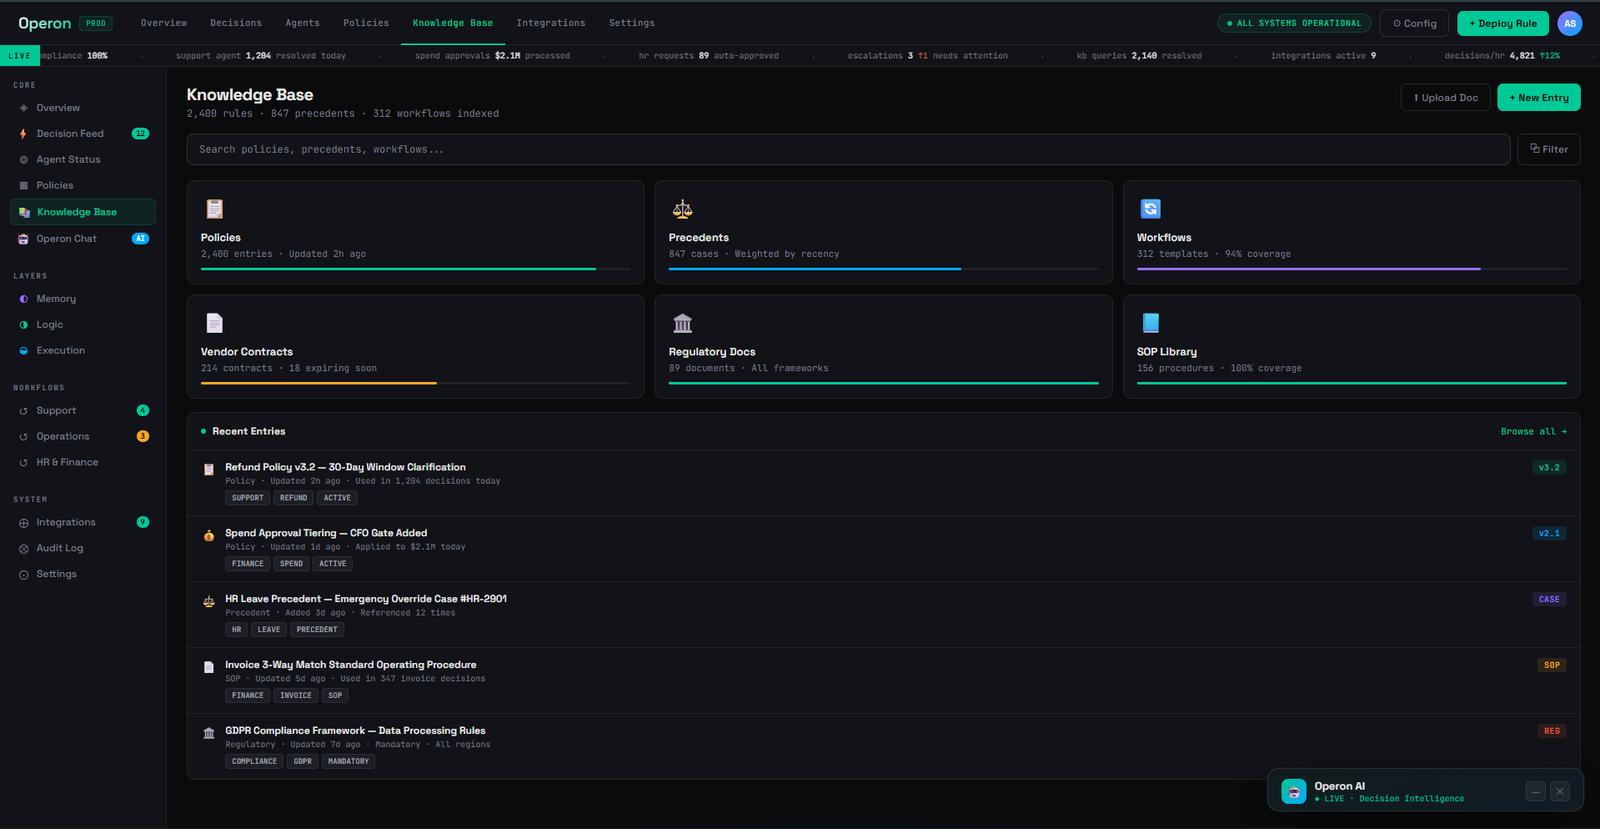Click the Regulatory Docs building icon
Image resolution: width=1600 pixels, height=829 pixels.
[682, 323]
